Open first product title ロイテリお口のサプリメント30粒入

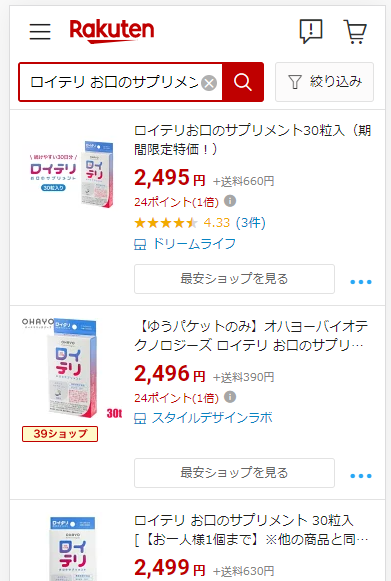click(x=252, y=140)
